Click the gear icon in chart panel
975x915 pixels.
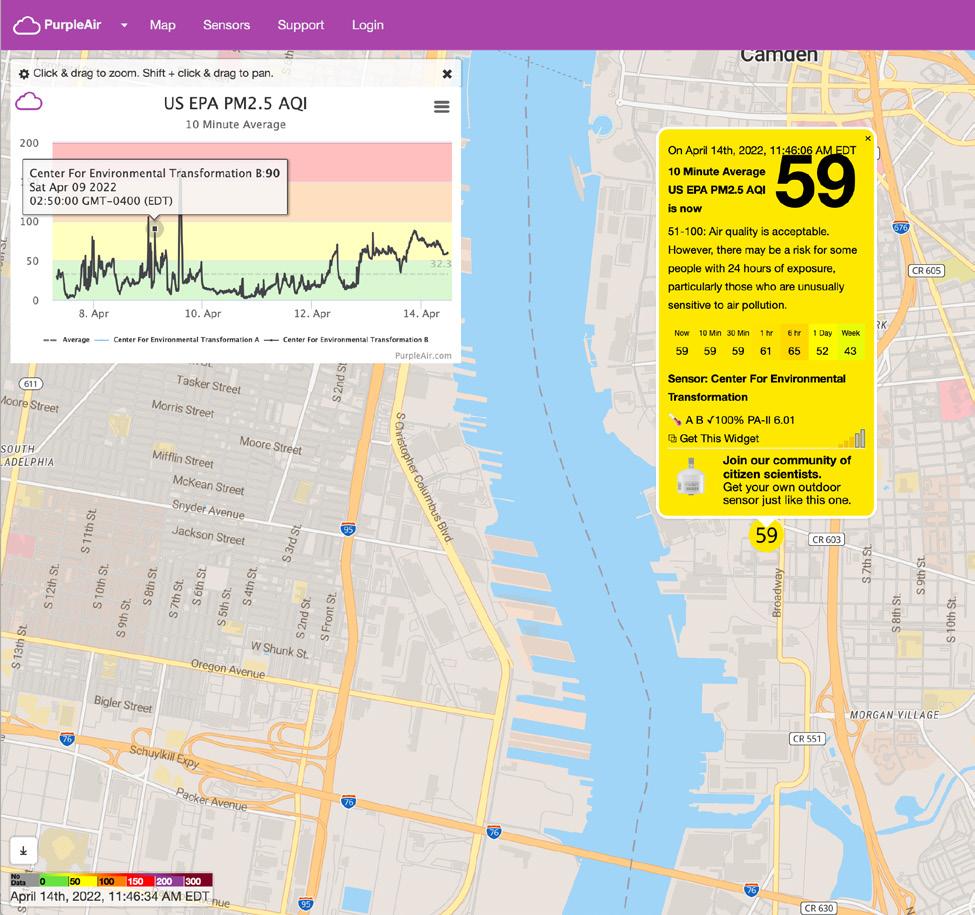click(x=24, y=74)
